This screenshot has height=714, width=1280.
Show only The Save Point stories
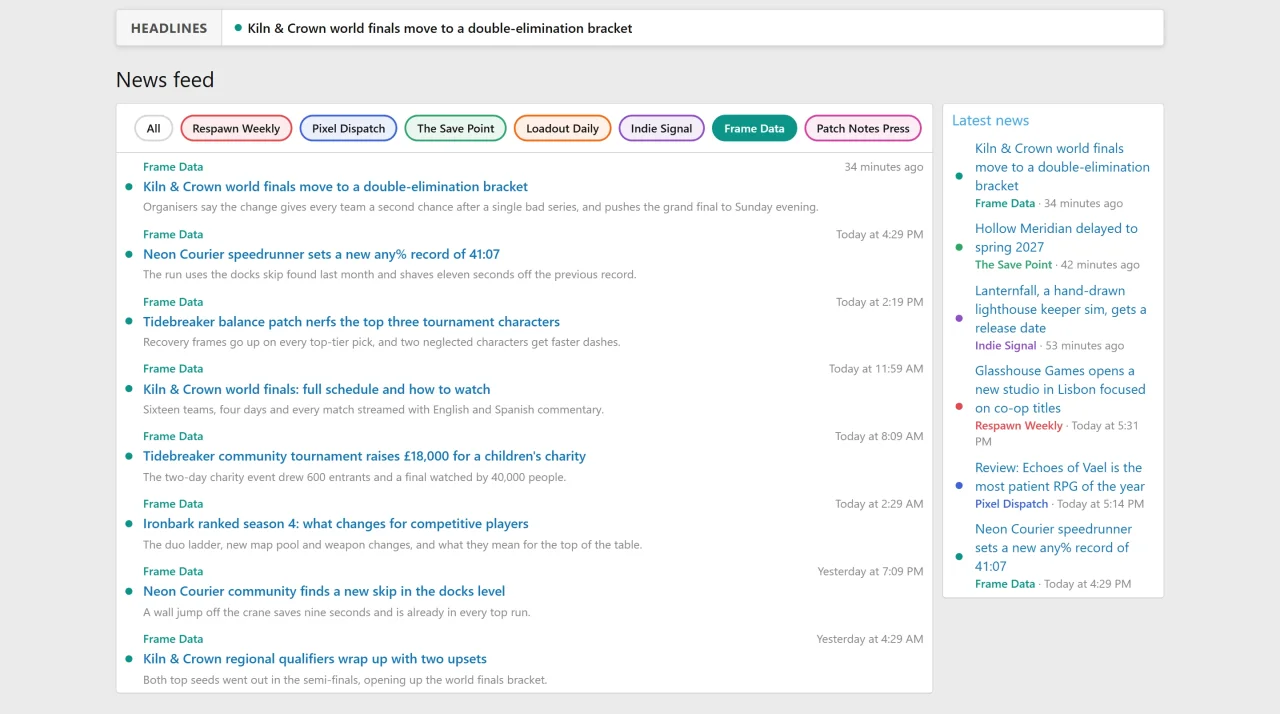pos(455,128)
